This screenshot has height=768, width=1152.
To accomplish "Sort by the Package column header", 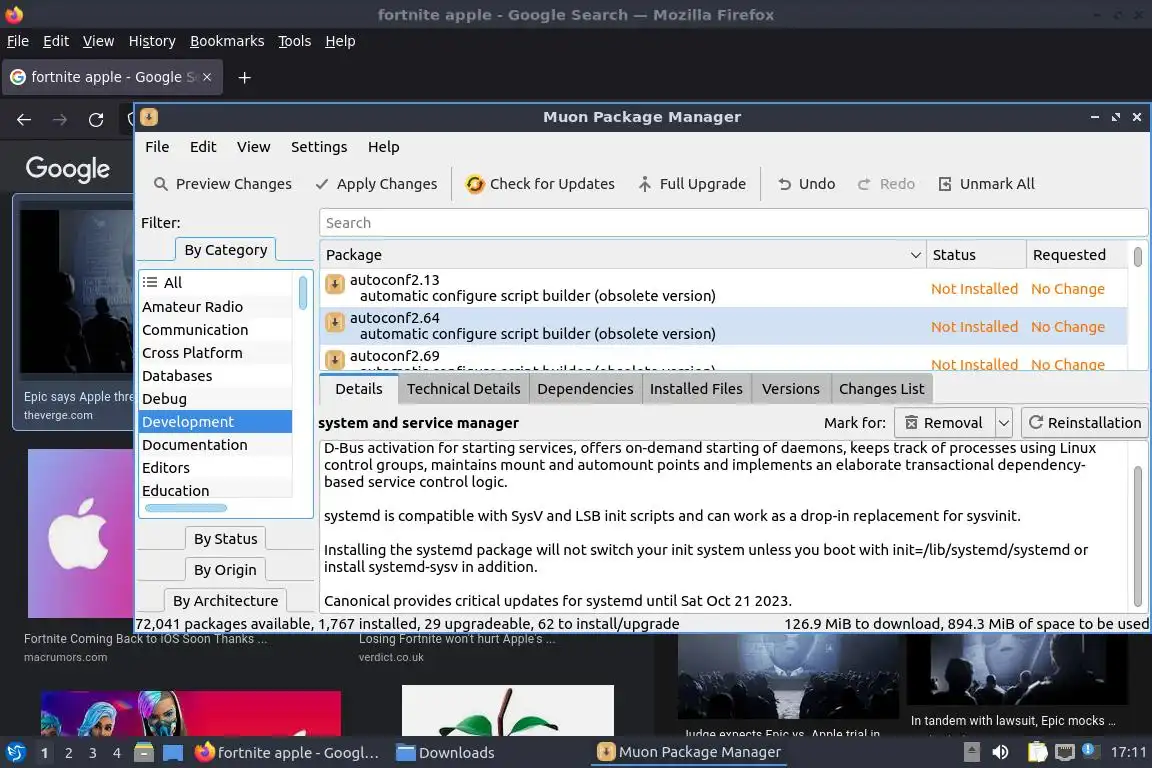I will [623, 254].
